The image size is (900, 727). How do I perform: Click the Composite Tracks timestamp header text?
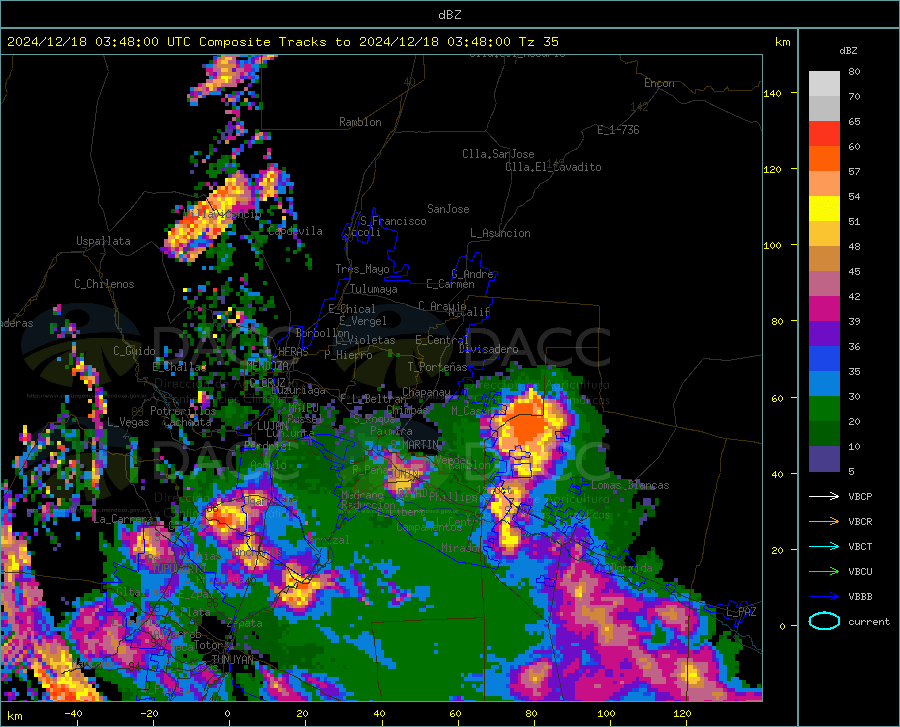pos(282,42)
